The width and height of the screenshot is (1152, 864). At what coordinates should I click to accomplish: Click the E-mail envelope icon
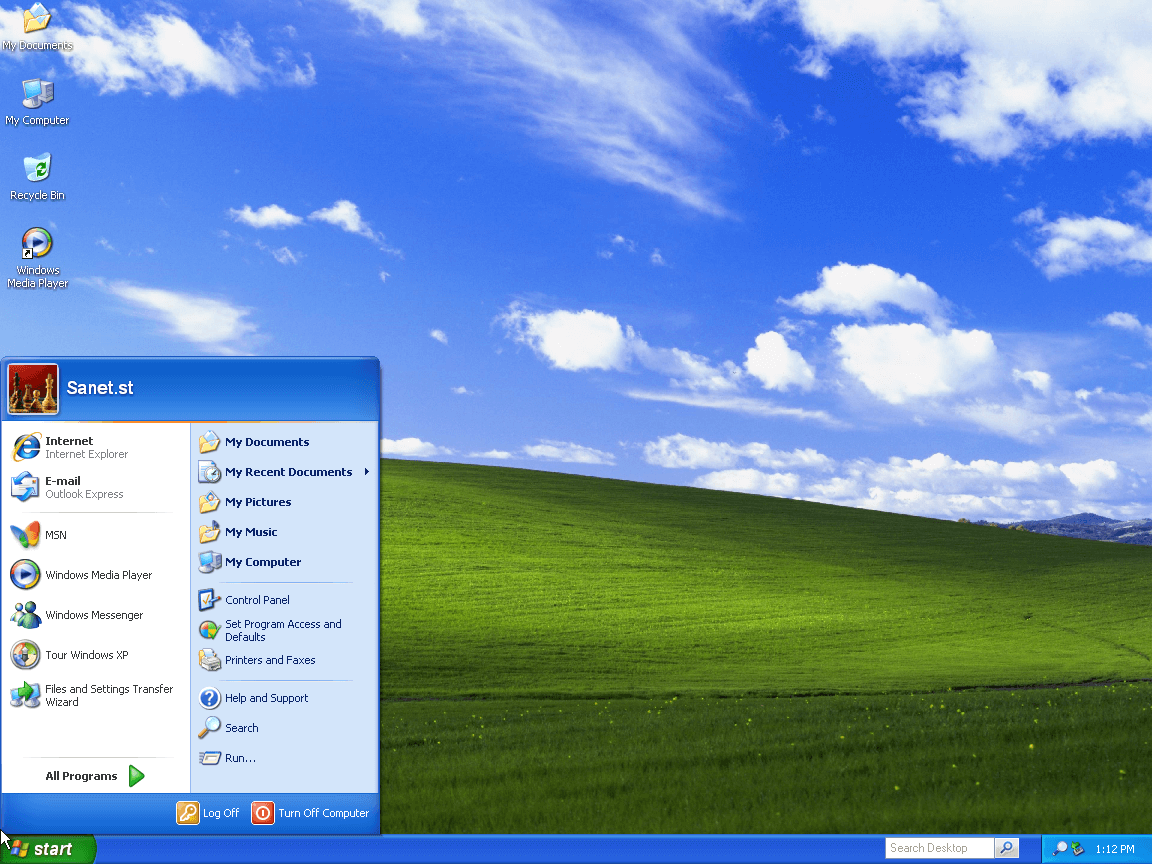pos(25,487)
